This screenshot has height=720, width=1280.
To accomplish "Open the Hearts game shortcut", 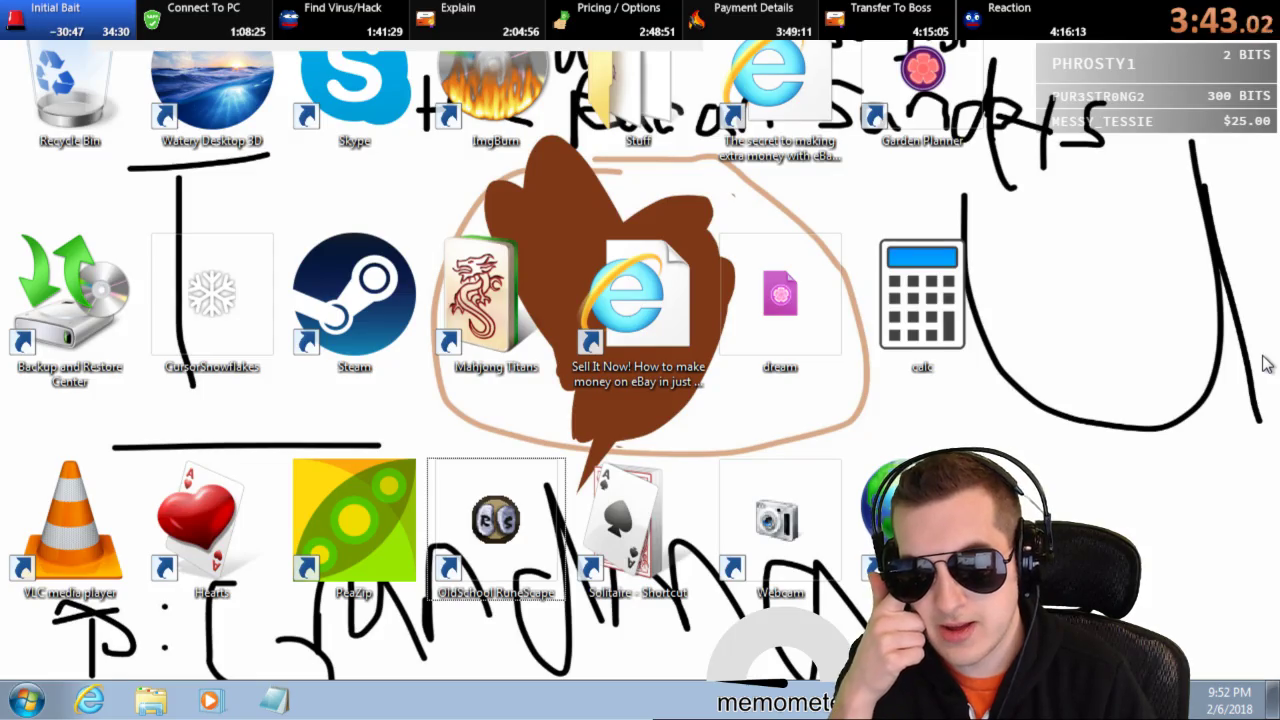I will coord(212,530).
